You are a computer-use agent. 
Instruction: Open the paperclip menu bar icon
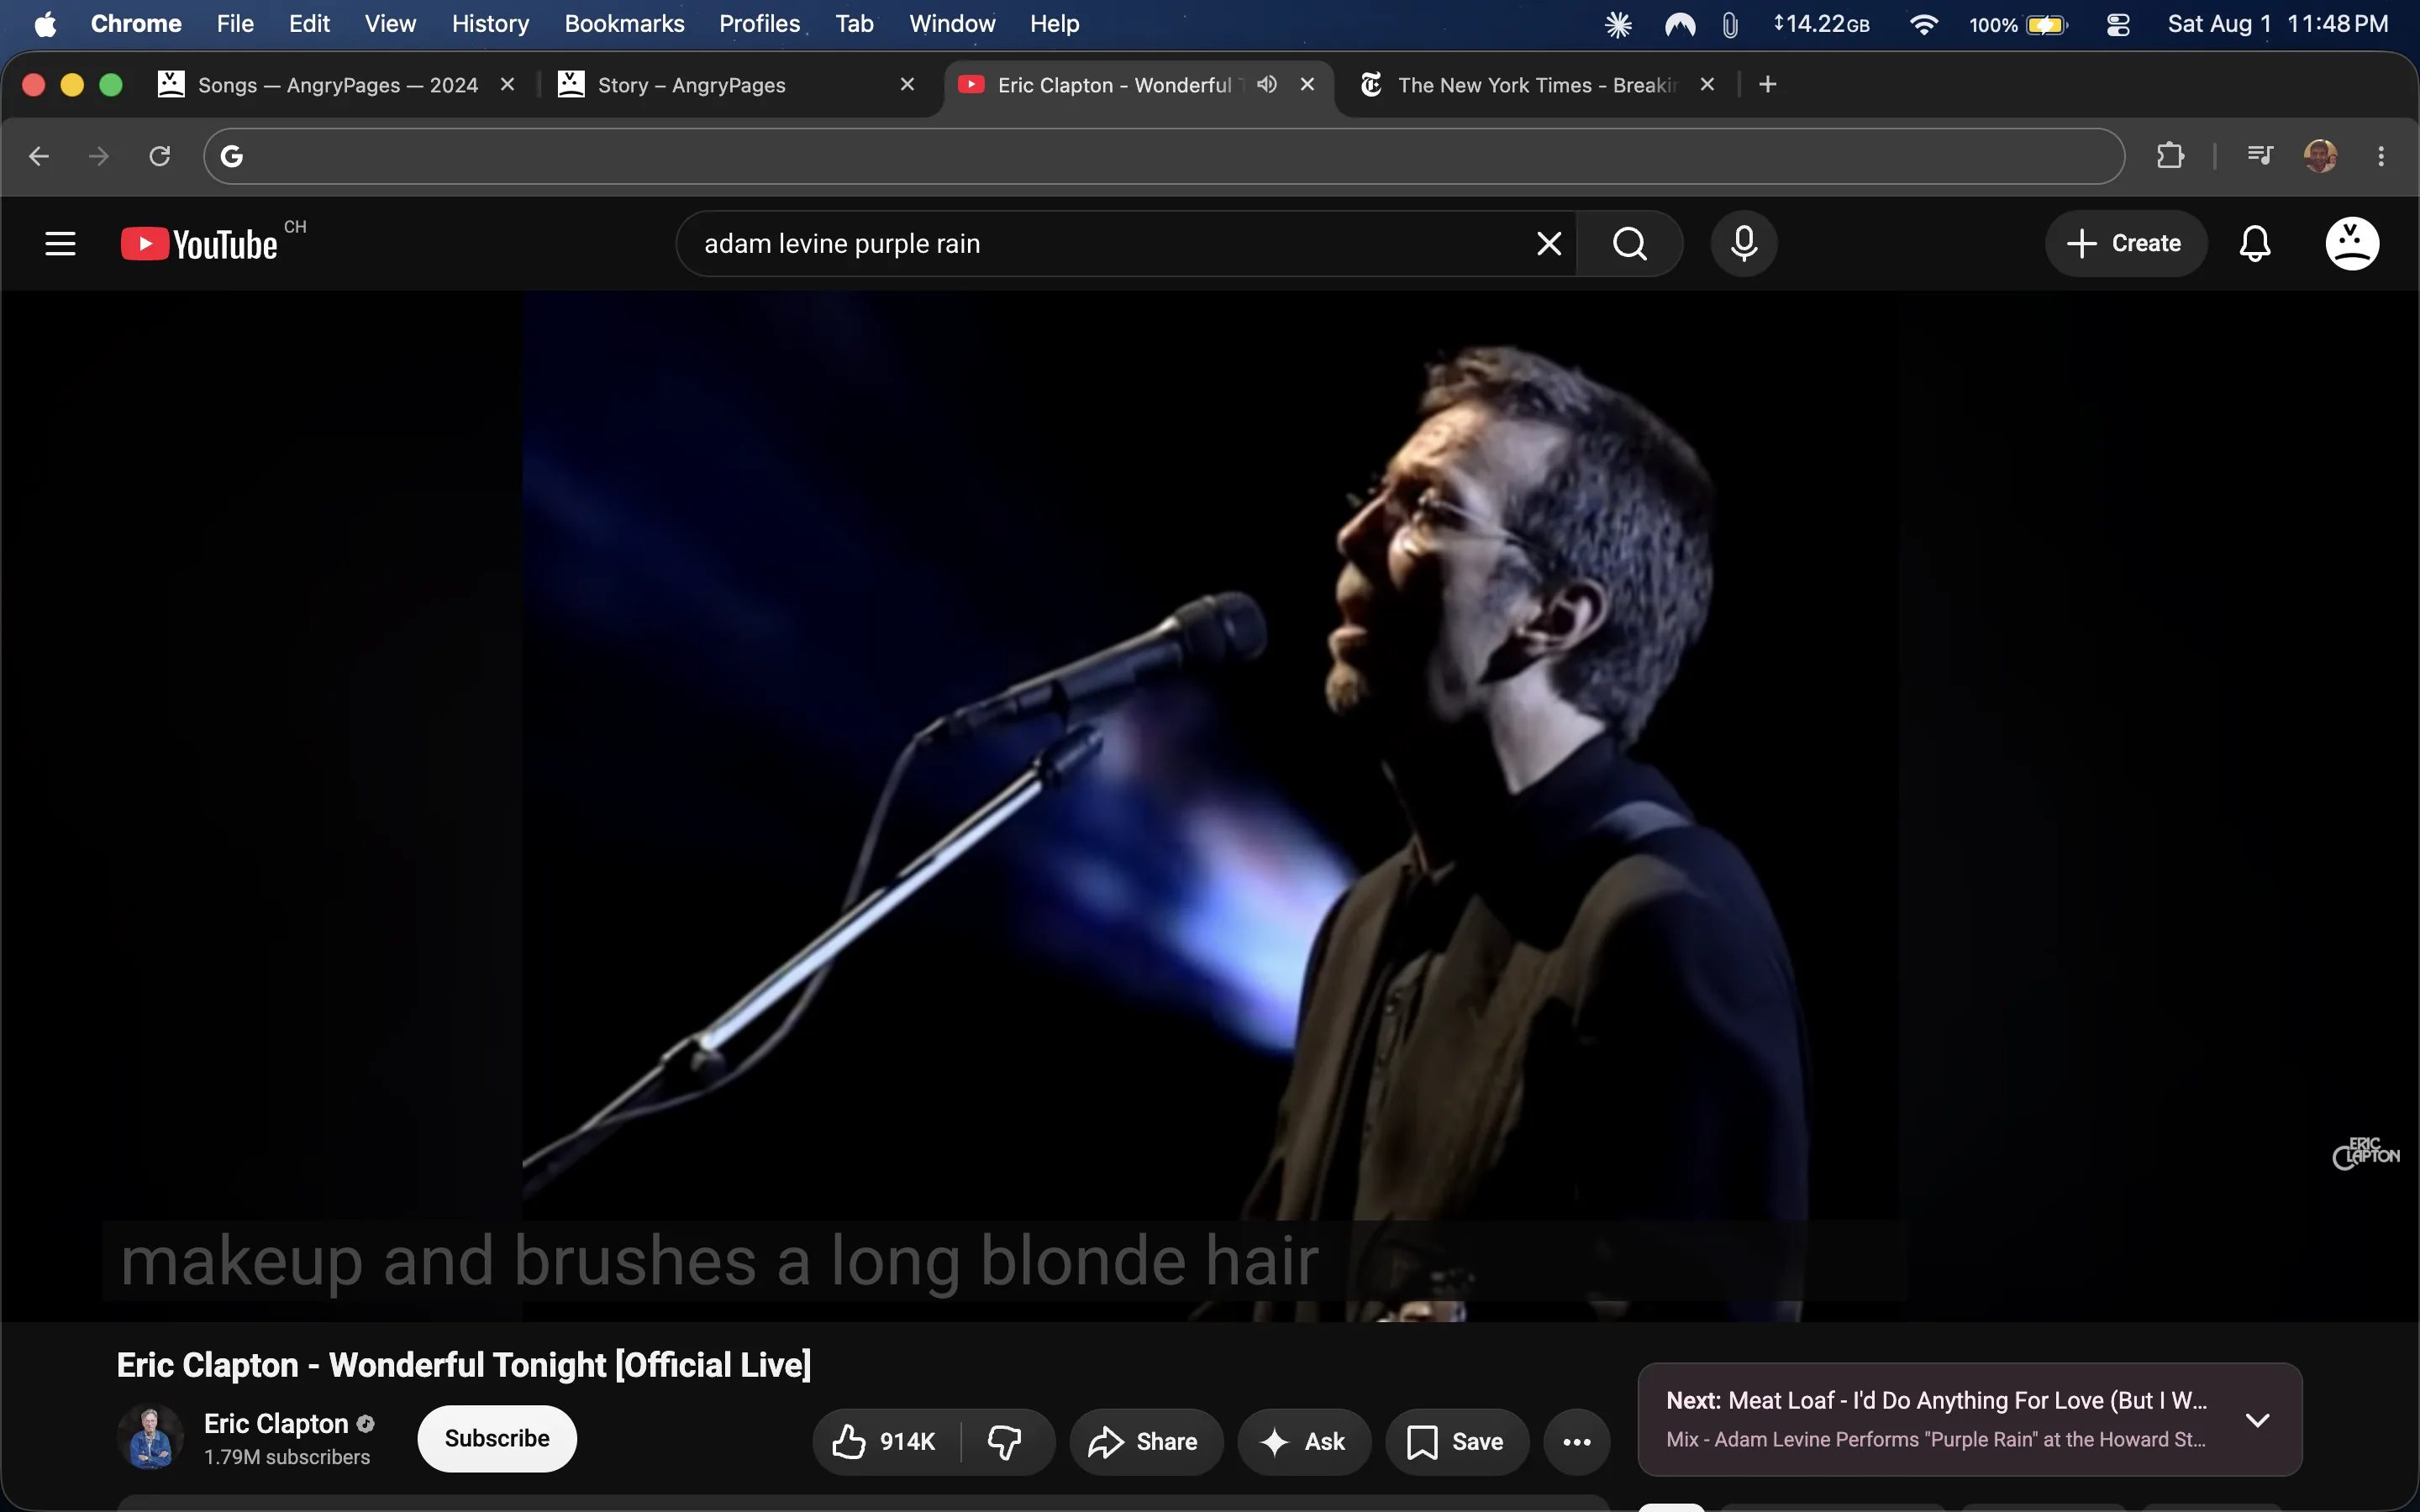click(x=1730, y=24)
